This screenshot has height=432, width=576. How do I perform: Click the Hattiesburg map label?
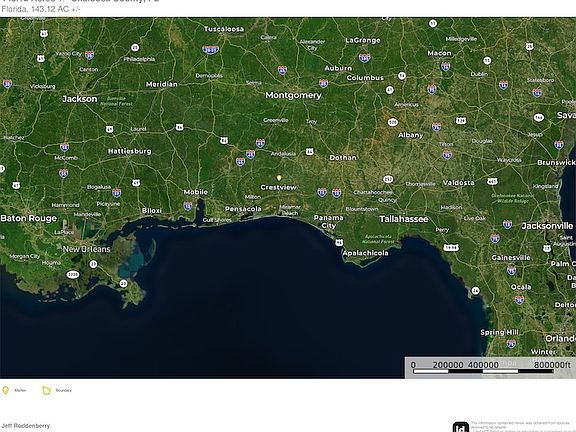(129, 151)
